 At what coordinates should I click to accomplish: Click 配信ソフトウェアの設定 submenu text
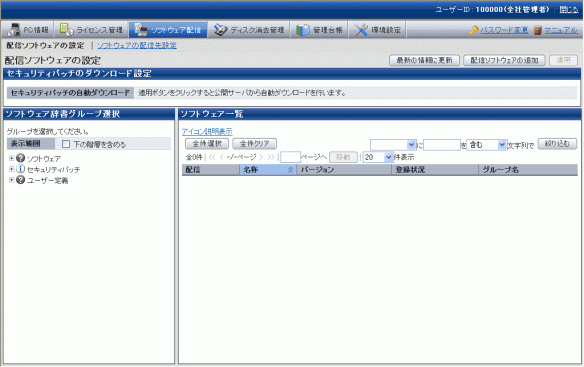coord(45,45)
